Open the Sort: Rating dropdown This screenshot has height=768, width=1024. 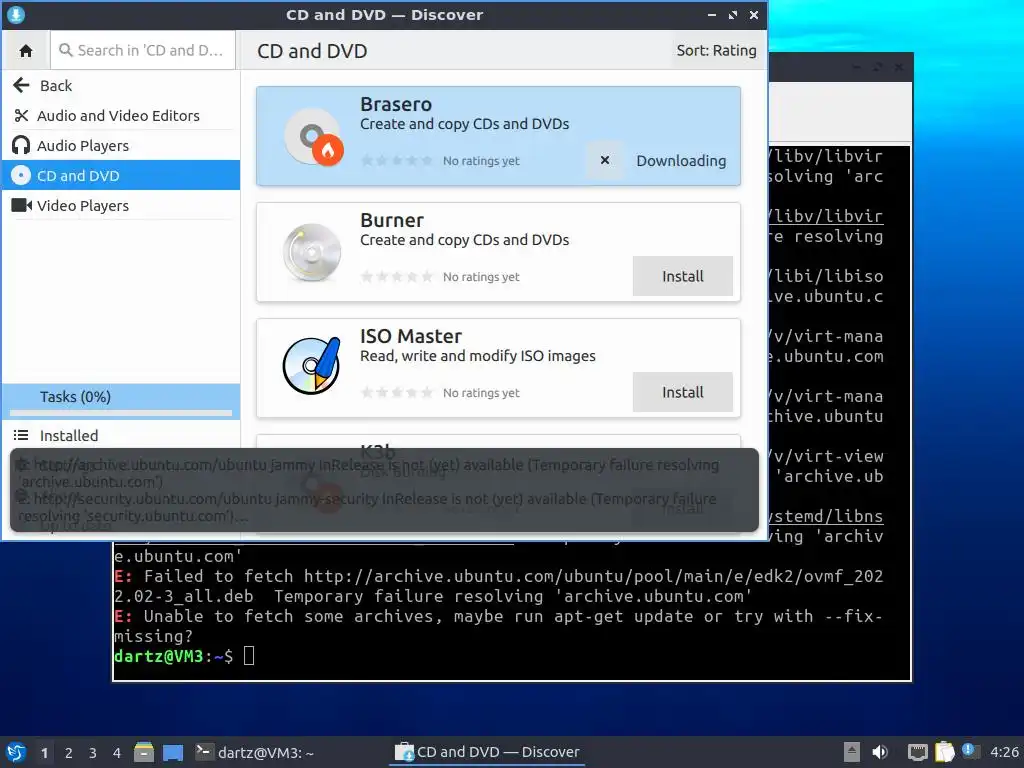pos(716,50)
